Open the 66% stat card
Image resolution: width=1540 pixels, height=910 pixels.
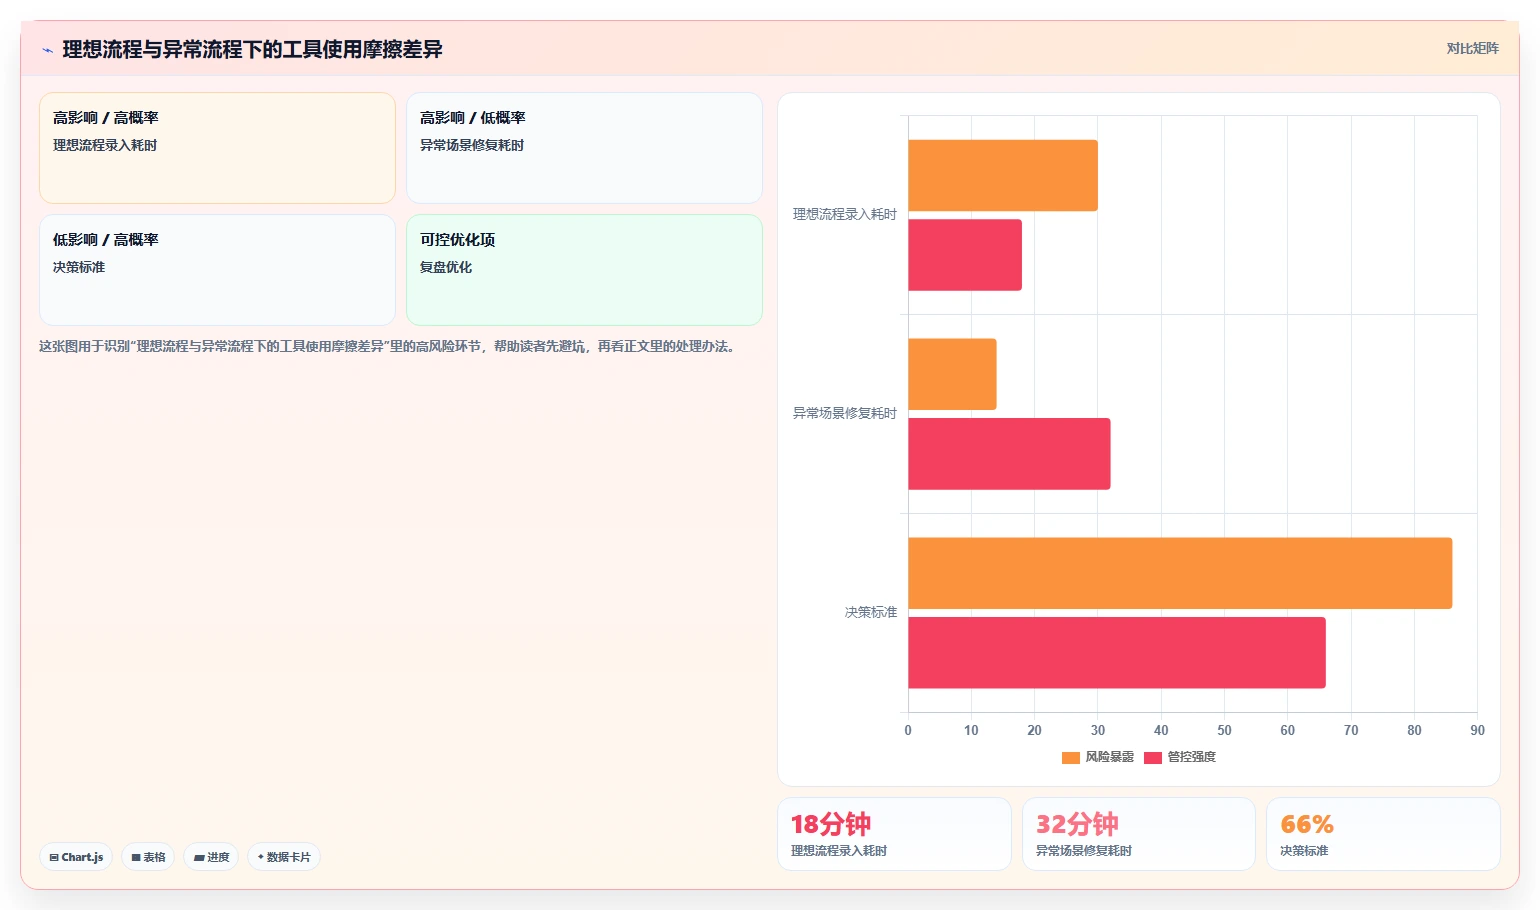(x=1383, y=834)
